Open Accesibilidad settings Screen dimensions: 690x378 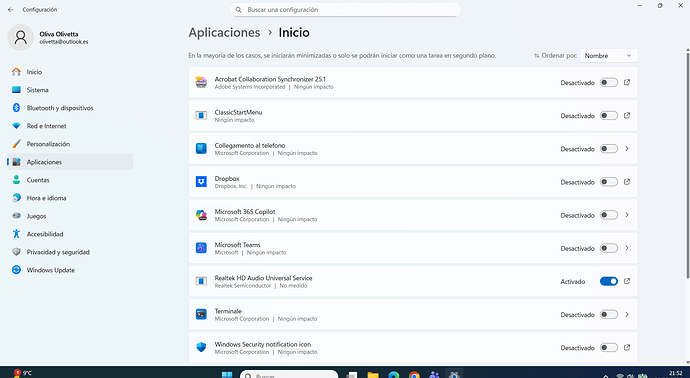[x=70, y=234]
